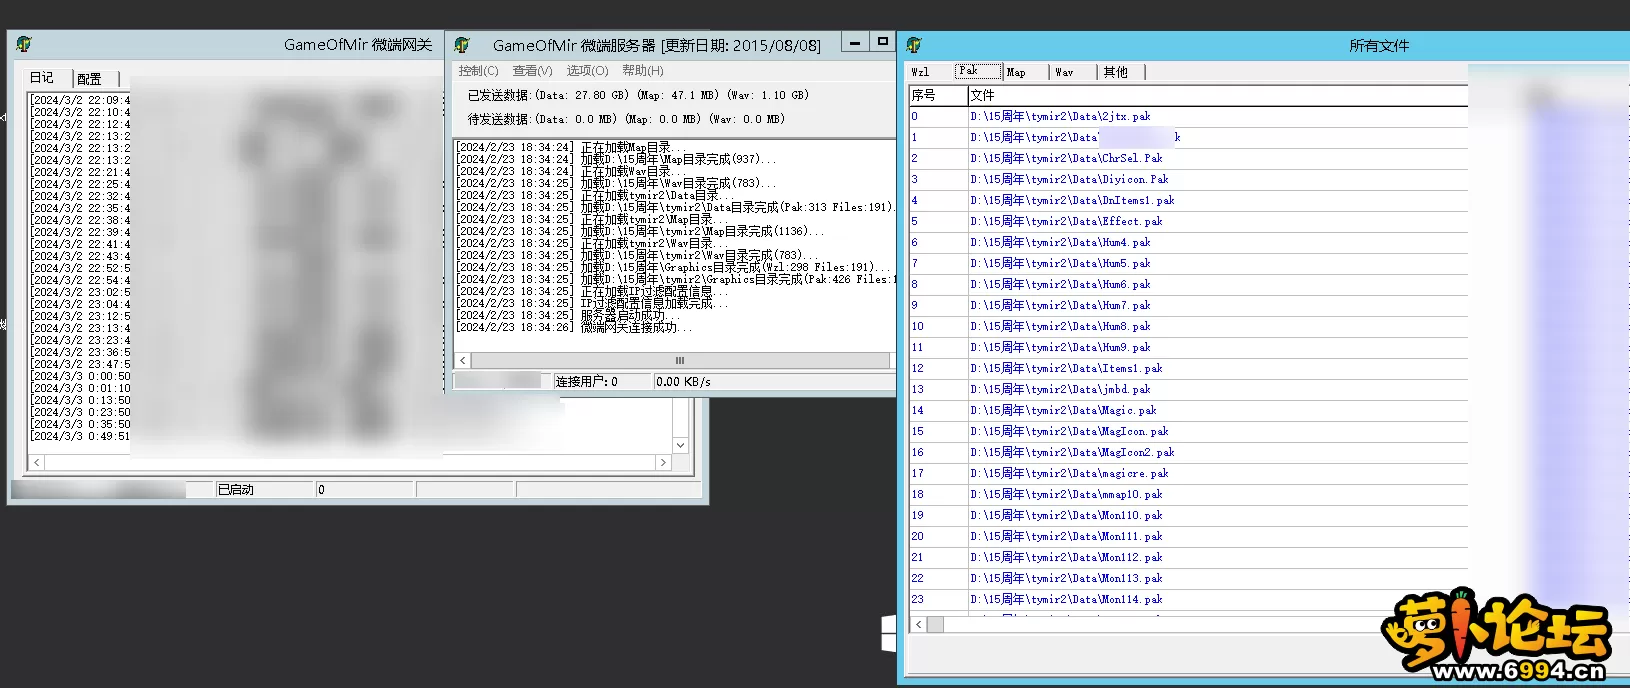1630x688 pixels.
Task: Click gateway log horizontal scrollbar right arrow
Action: tap(662, 463)
